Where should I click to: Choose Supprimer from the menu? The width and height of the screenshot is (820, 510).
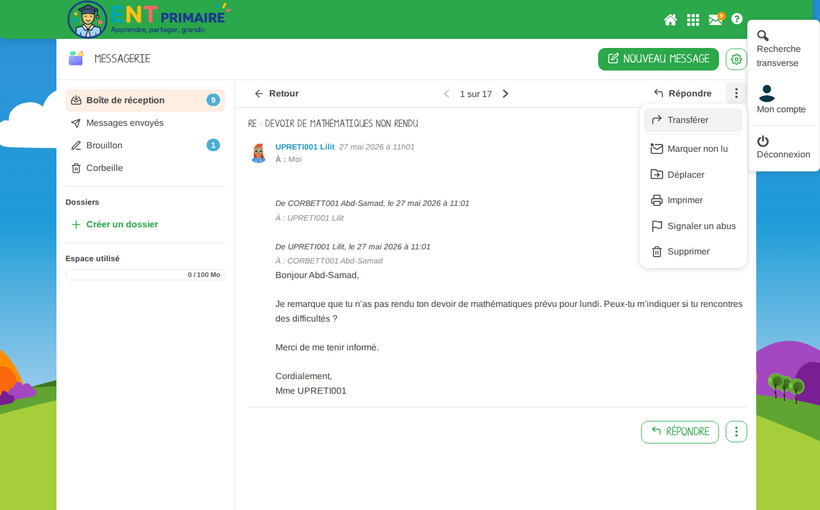pos(693,252)
